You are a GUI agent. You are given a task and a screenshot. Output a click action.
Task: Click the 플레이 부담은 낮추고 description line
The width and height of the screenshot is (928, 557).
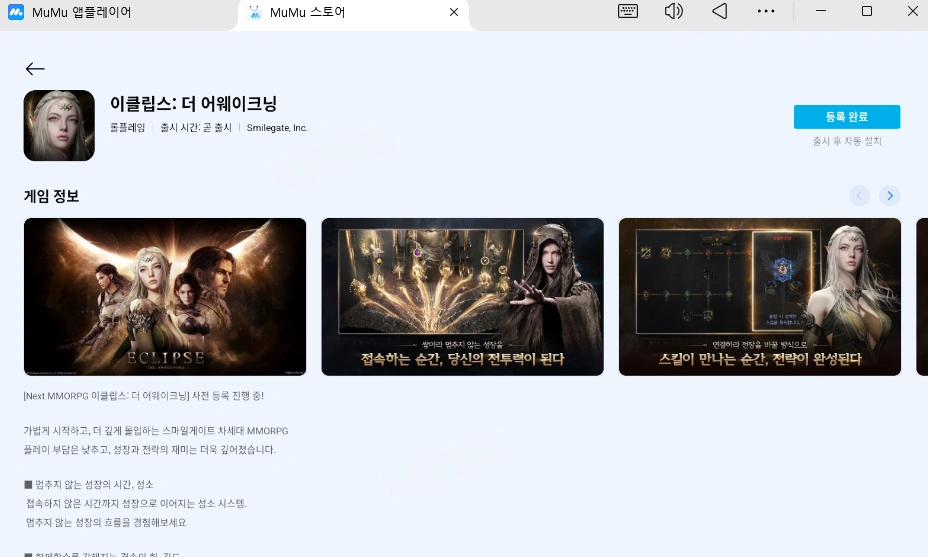tap(150, 450)
